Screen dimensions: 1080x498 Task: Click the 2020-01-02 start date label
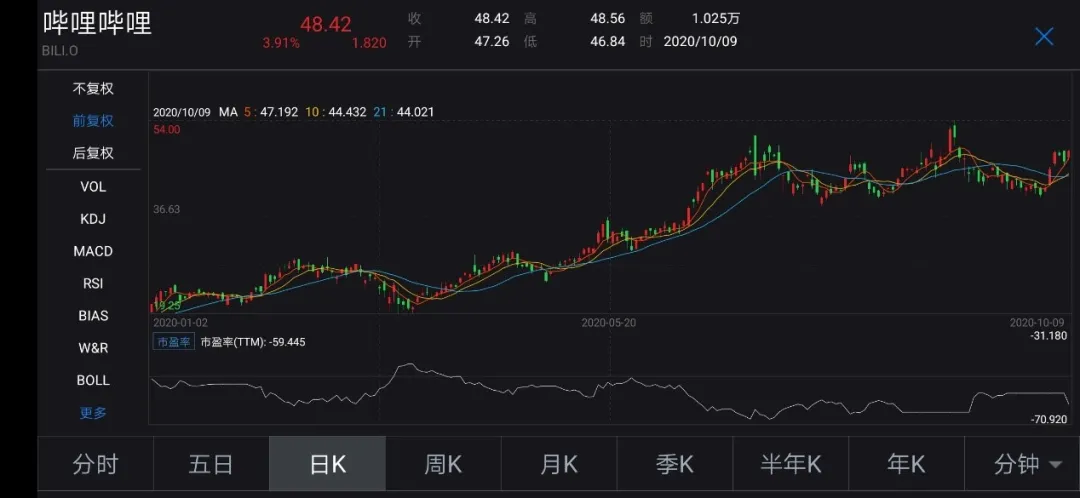tap(180, 322)
